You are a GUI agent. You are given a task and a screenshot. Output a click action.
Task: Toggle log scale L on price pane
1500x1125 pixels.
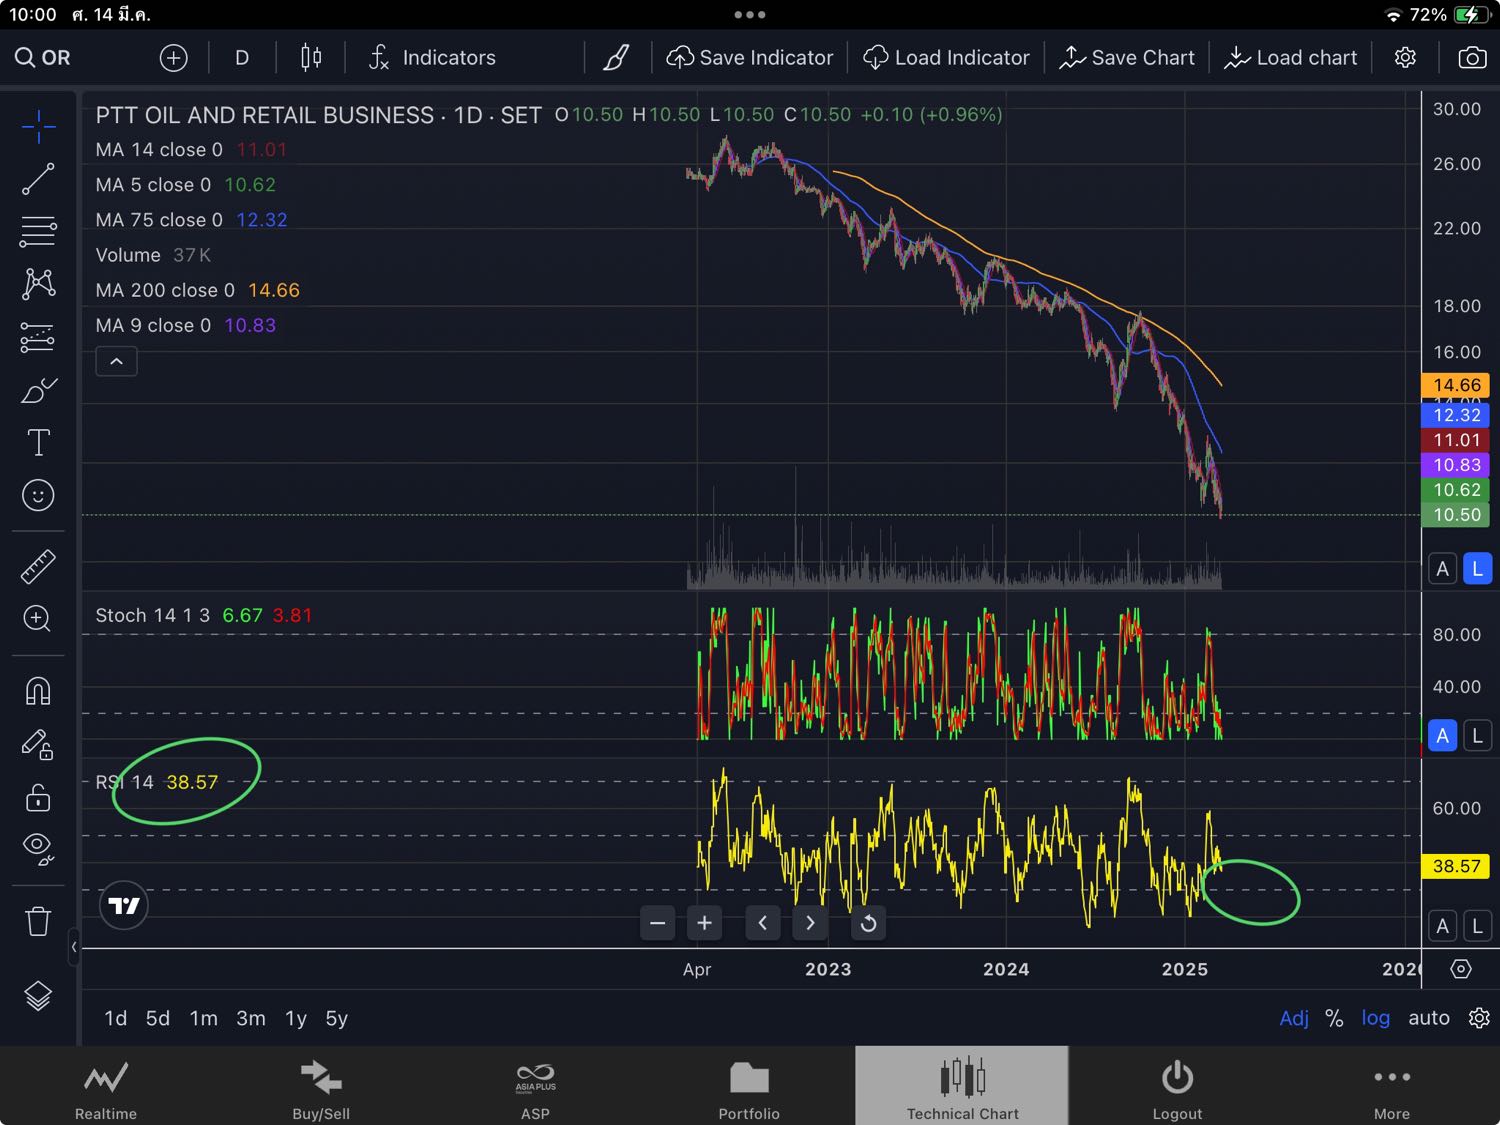click(x=1477, y=569)
